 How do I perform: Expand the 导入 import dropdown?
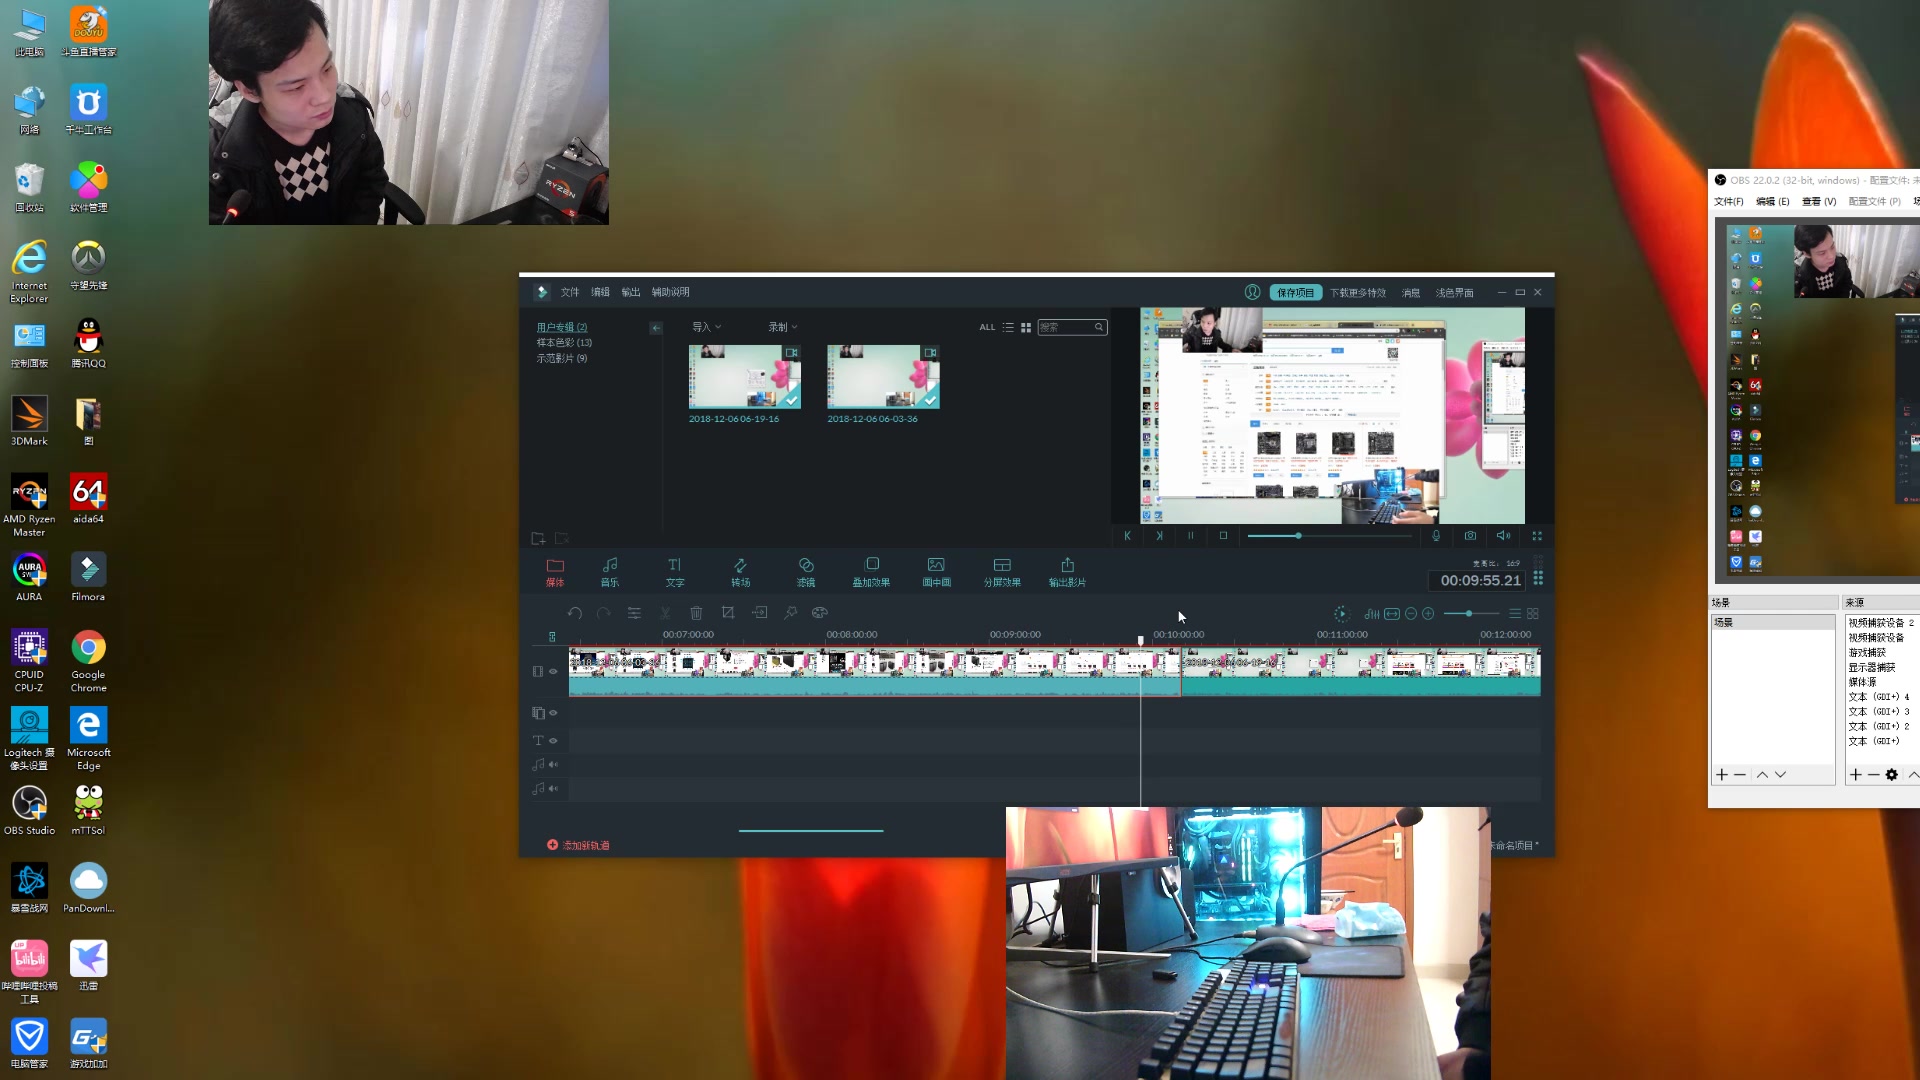[x=706, y=327]
